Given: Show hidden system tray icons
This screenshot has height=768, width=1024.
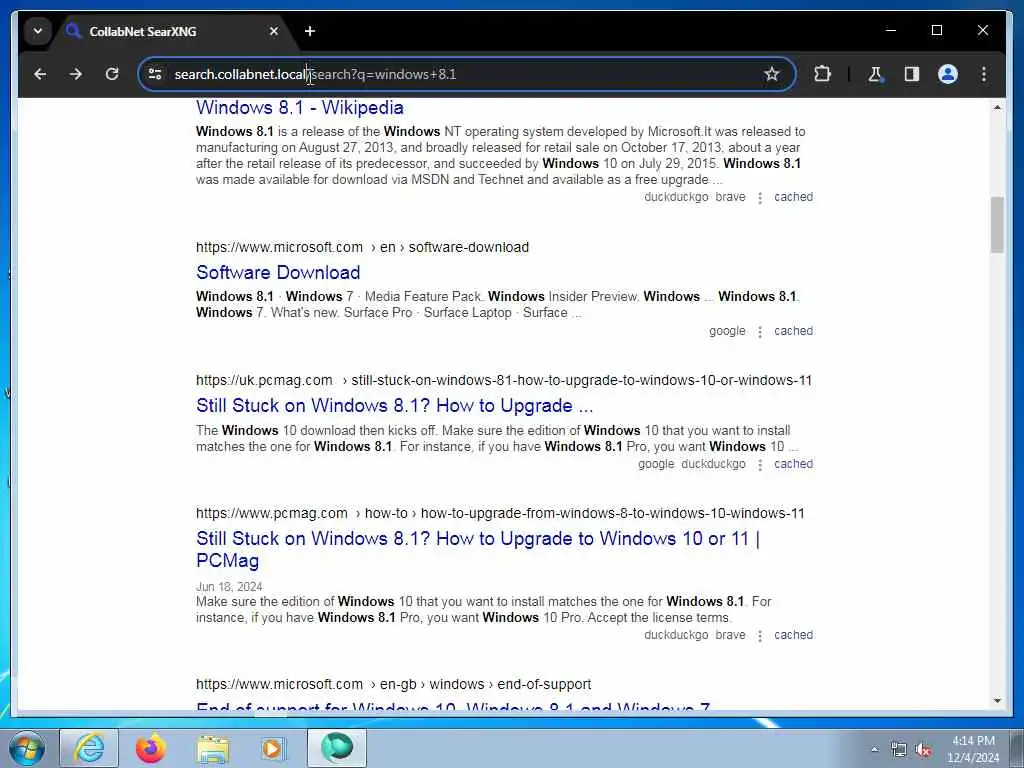Looking at the screenshot, I should pos(874,750).
